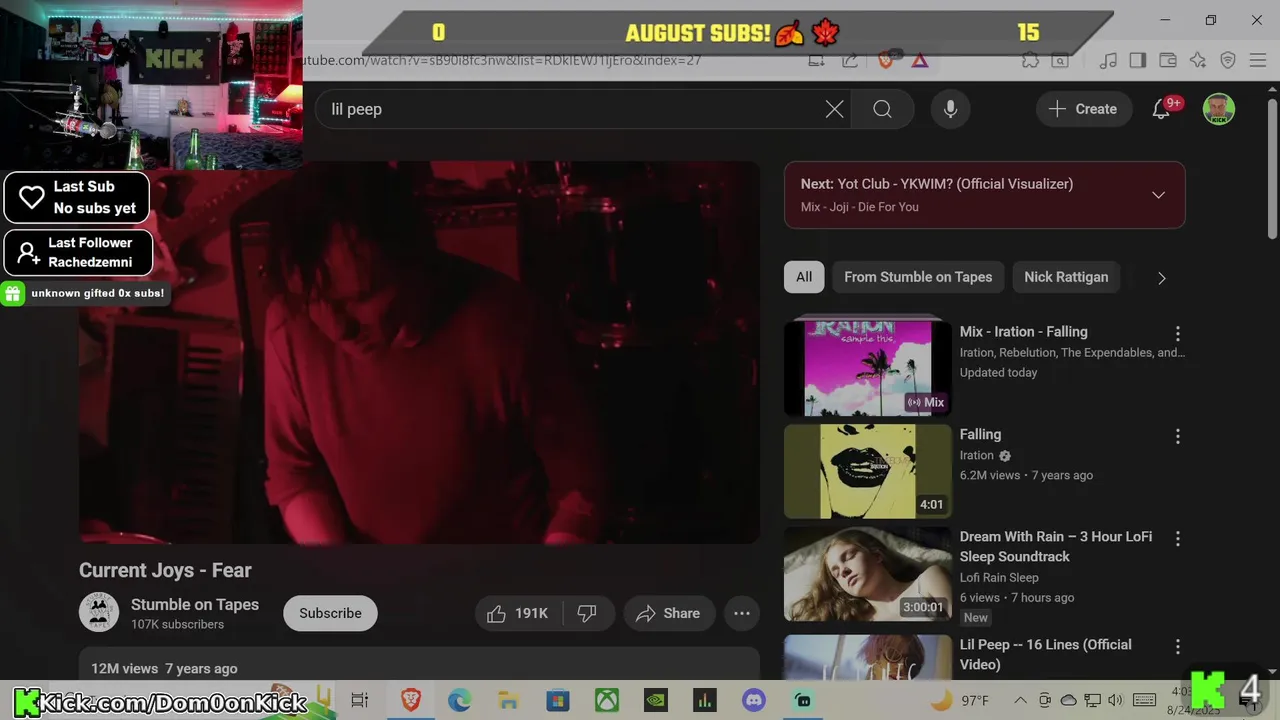Open Brave Leo AI sparkle icon
Image resolution: width=1280 pixels, height=720 pixels.
click(x=1198, y=60)
